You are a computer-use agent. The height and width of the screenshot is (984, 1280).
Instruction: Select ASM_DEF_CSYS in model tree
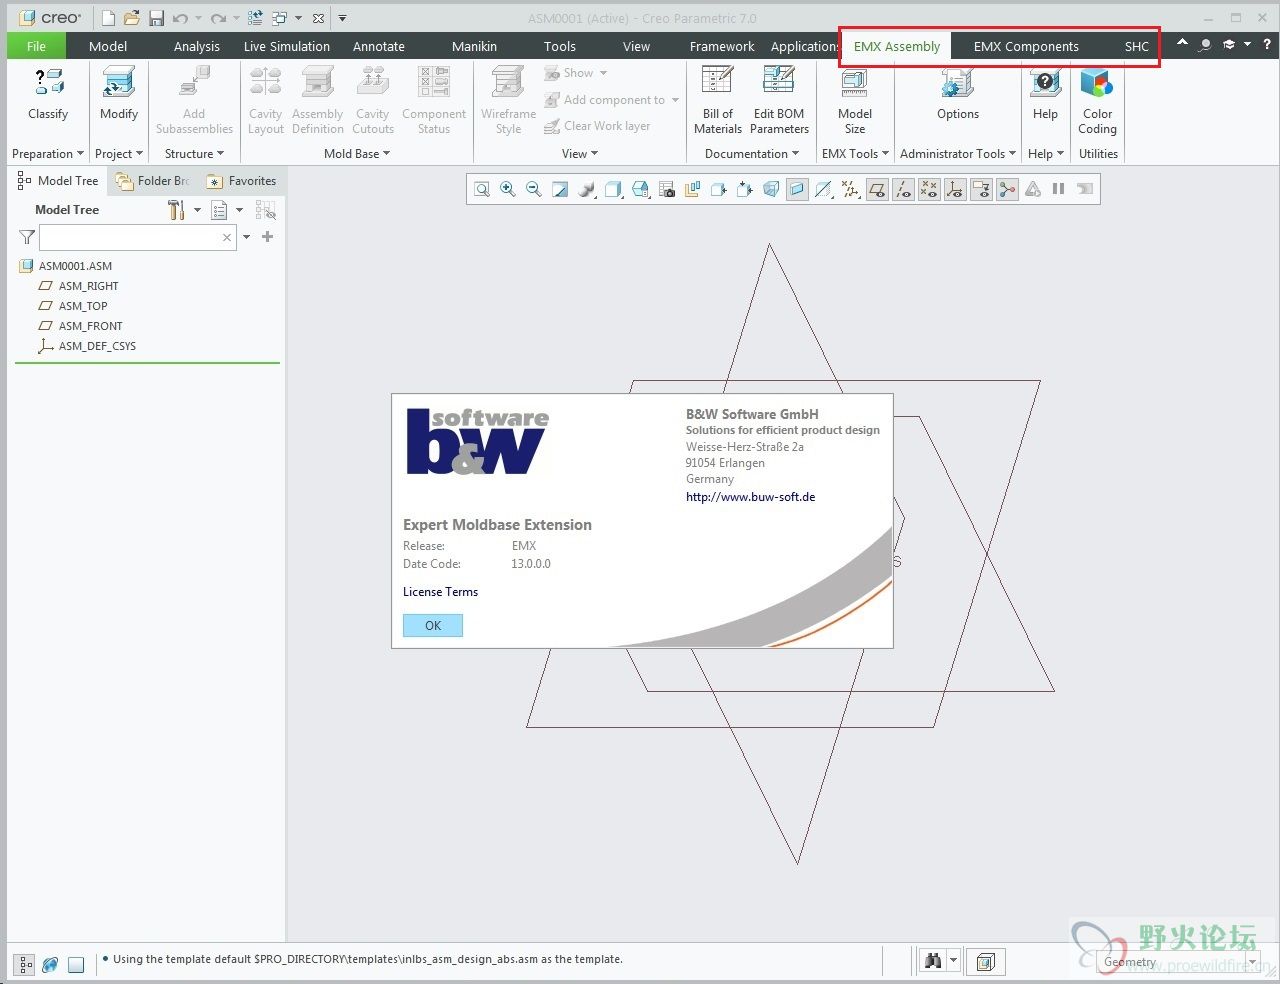[x=86, y=346]
